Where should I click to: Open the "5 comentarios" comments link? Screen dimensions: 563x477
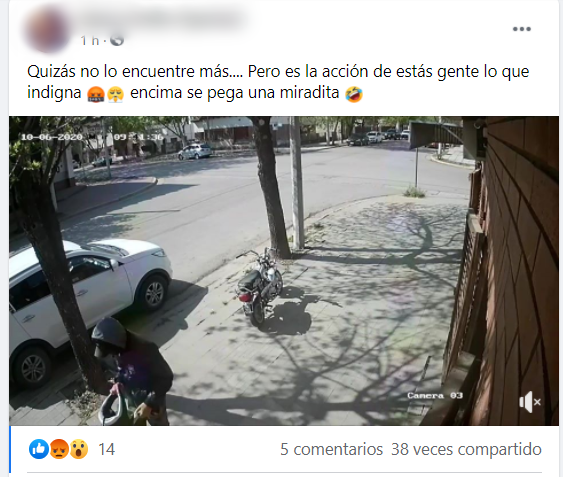click(331, 449)
